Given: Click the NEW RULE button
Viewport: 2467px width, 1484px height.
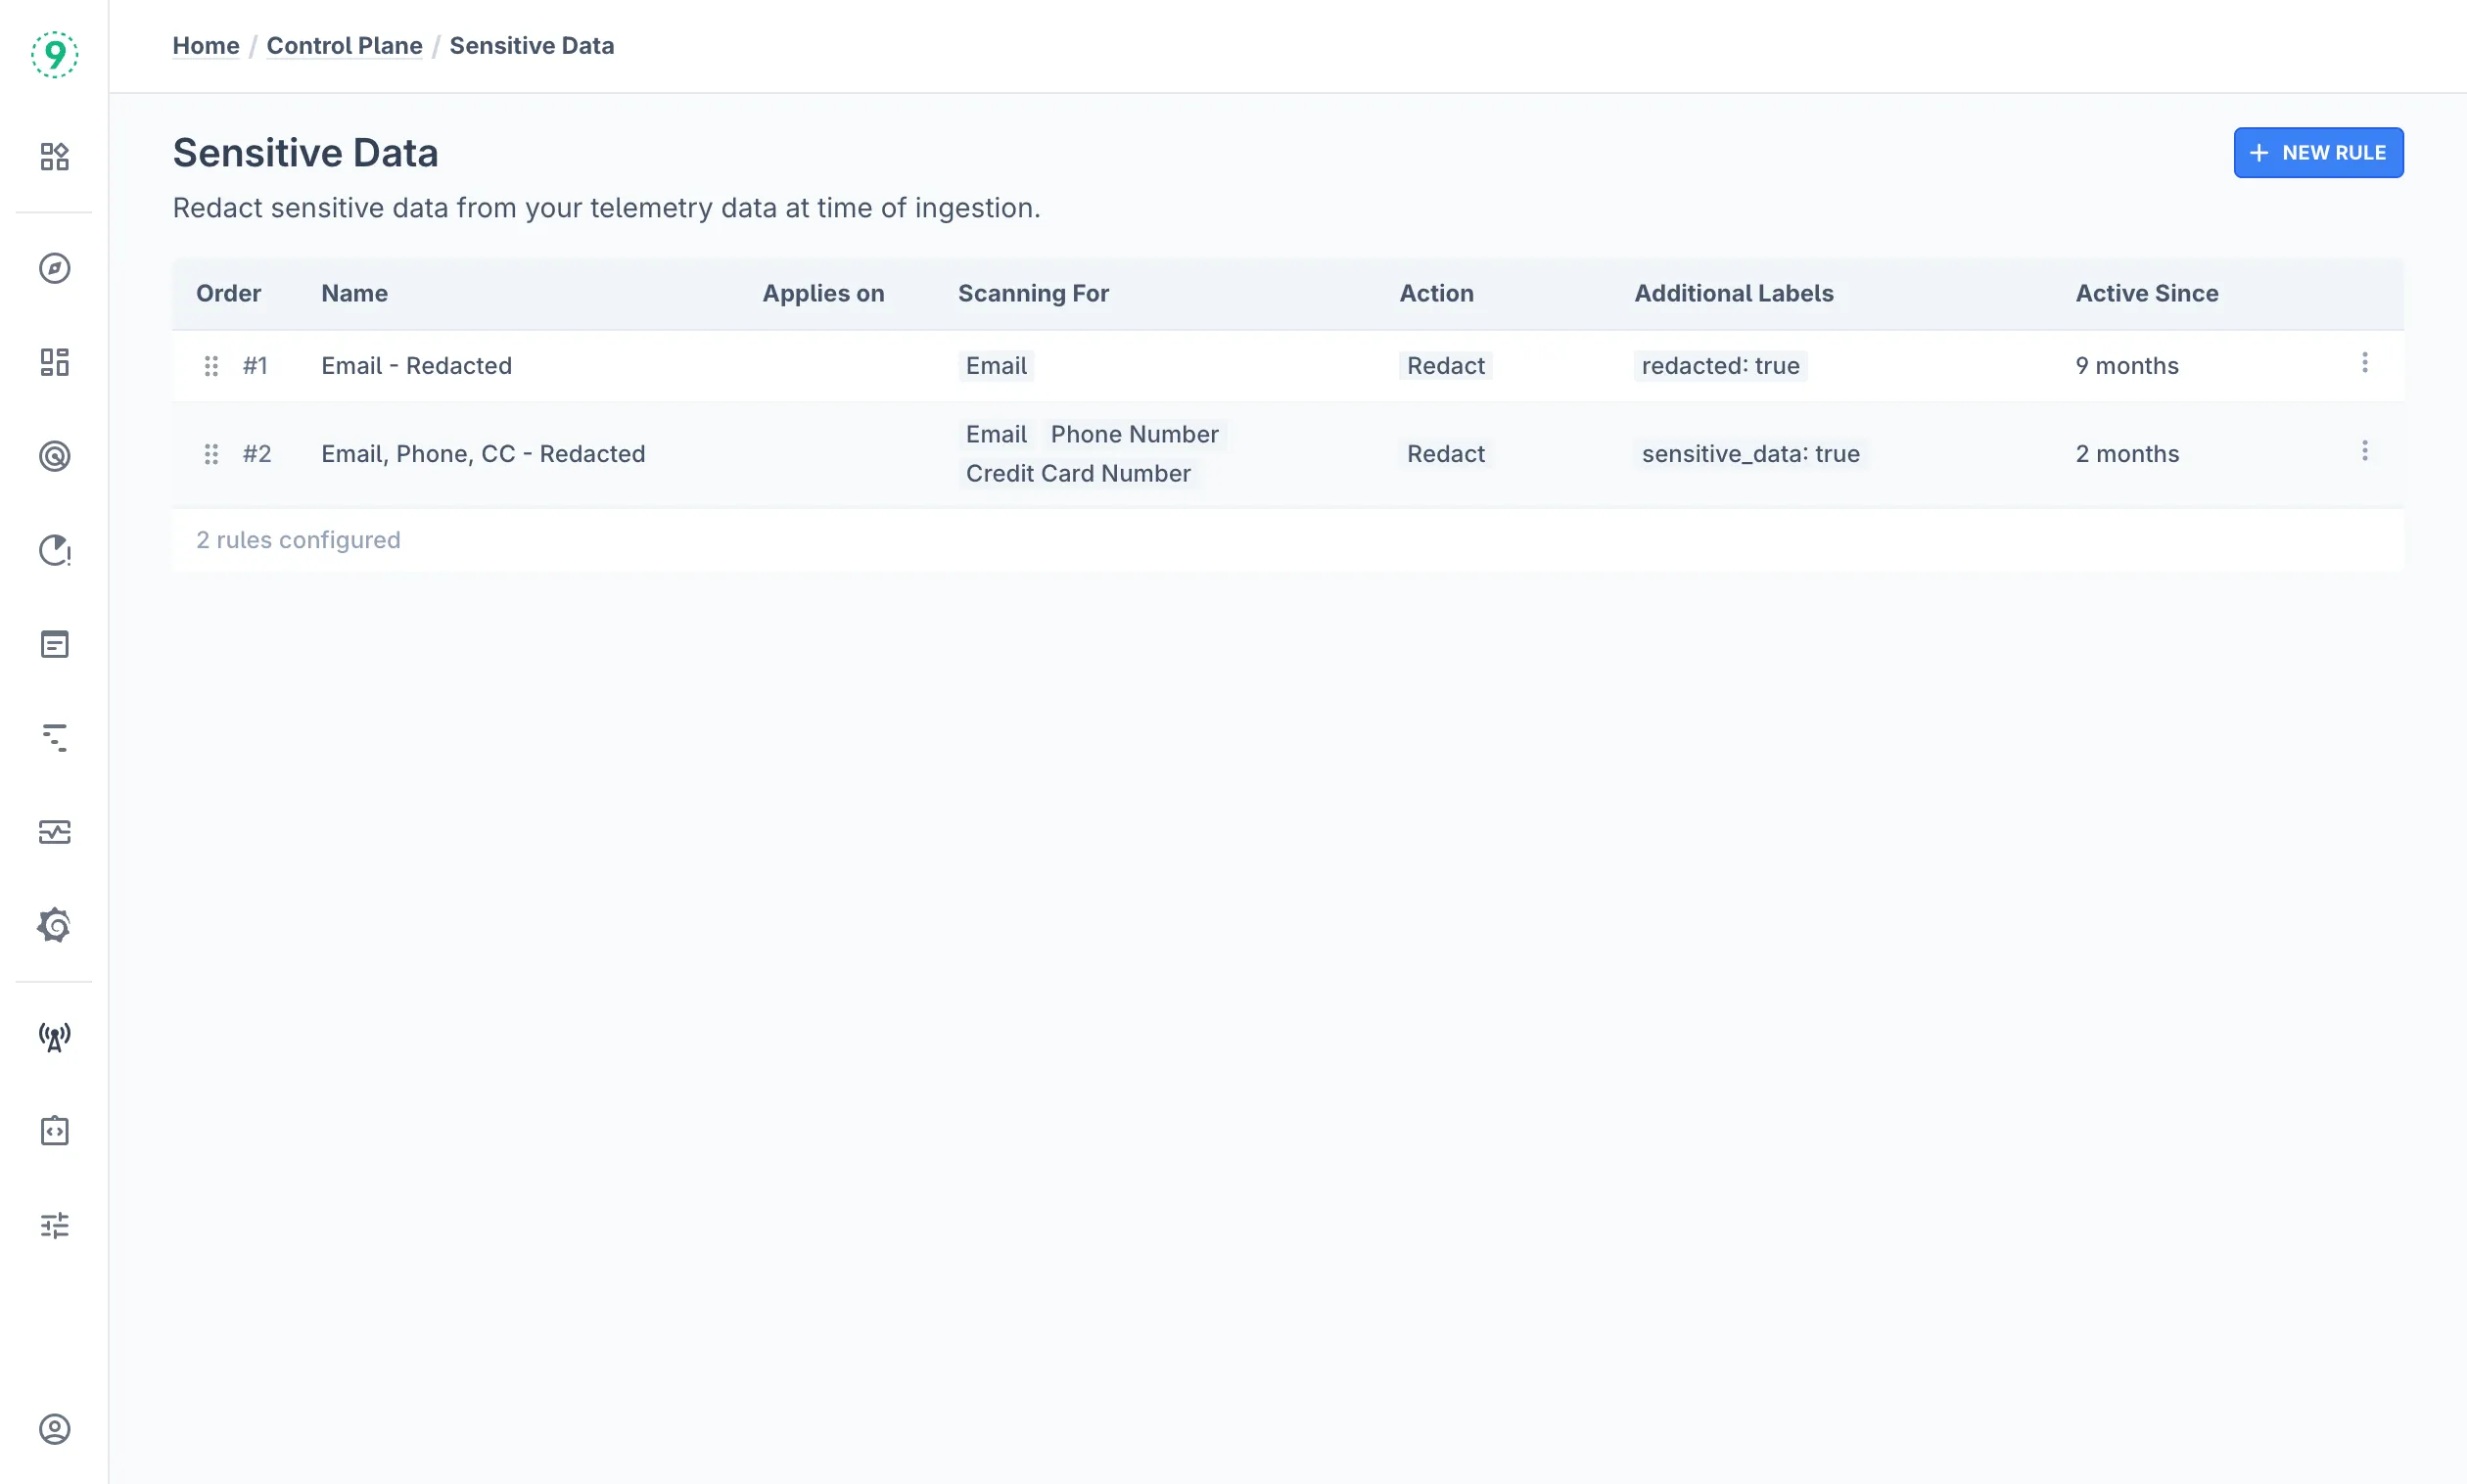Looking at the screenshot, I should click(2317, 153).
